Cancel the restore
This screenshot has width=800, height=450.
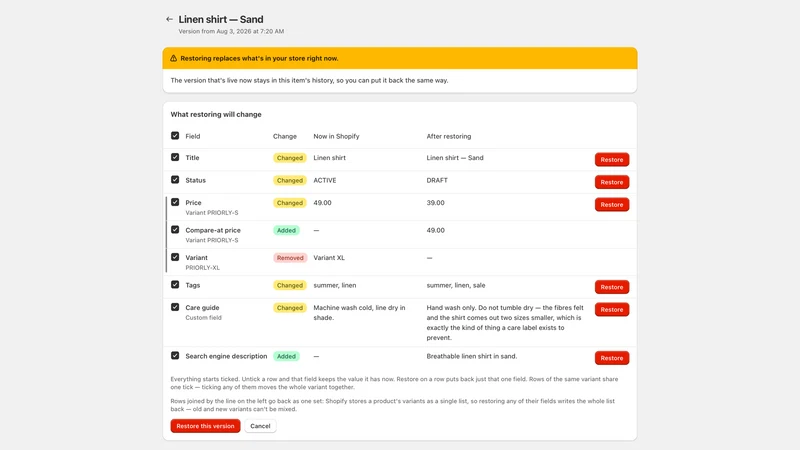pyautogui.click(x=260, y=426)
